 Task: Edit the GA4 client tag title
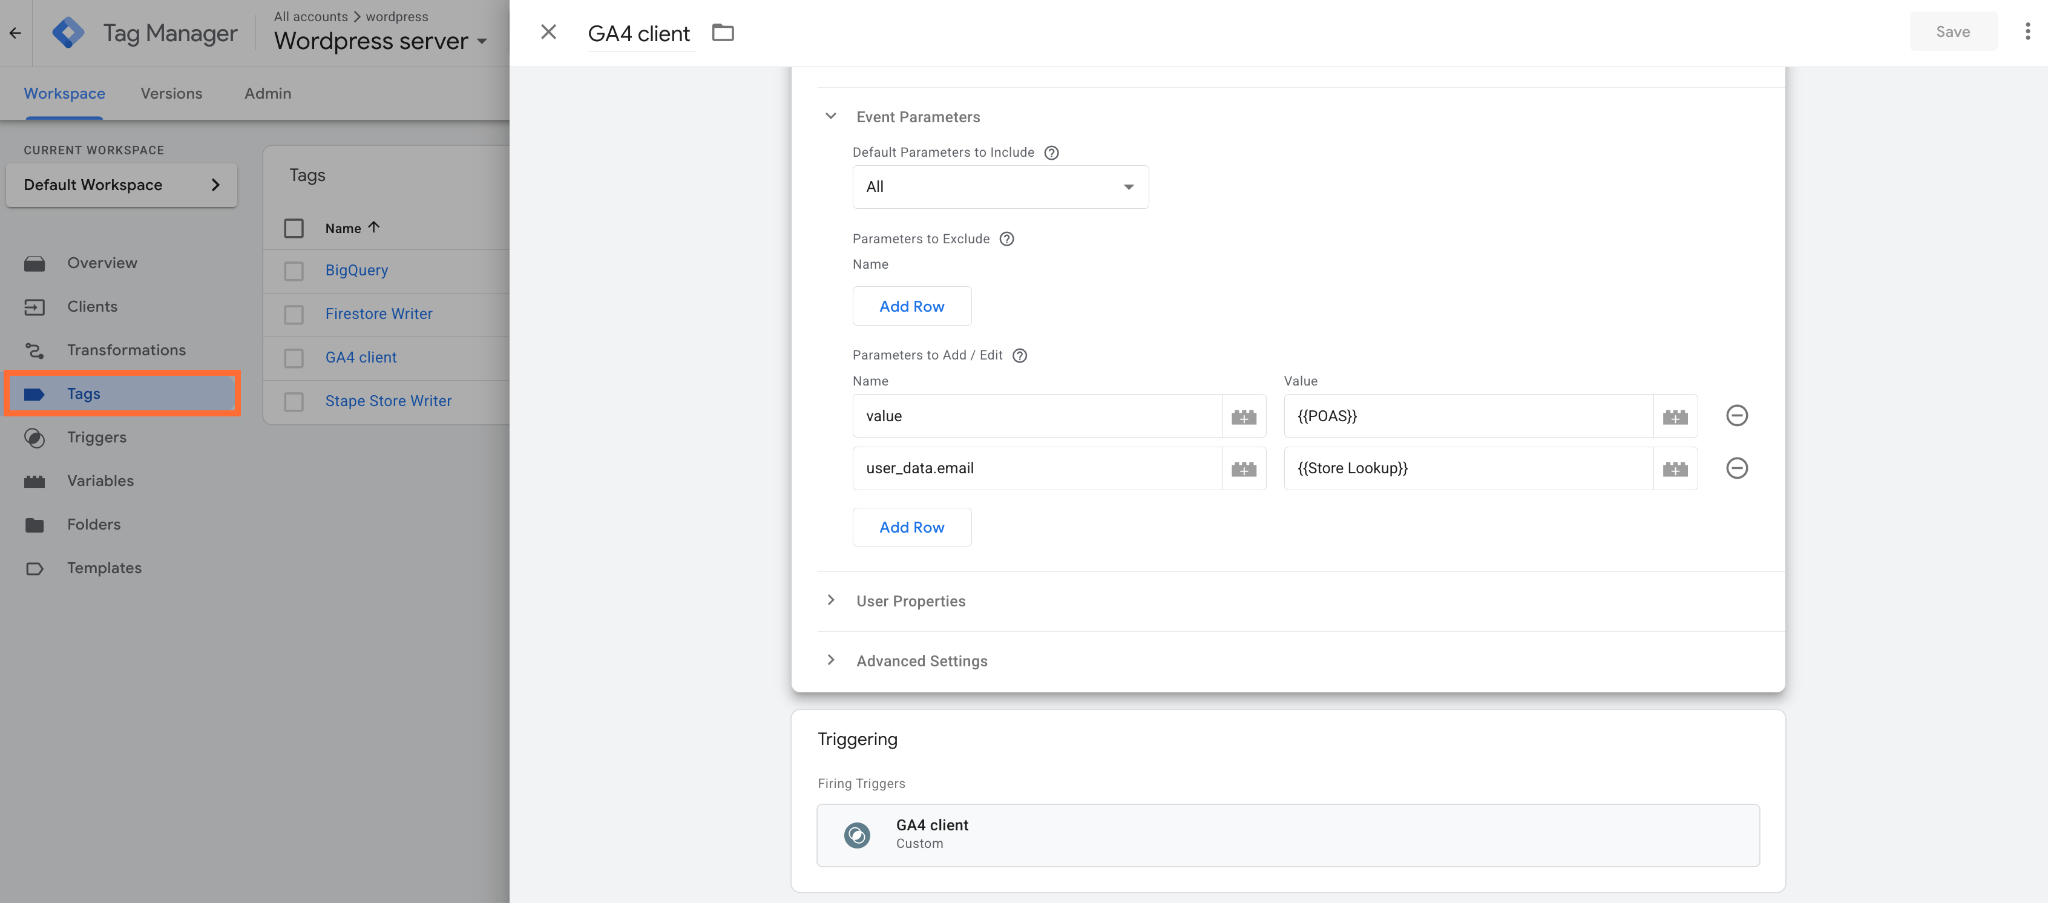[x=639, y=33]
